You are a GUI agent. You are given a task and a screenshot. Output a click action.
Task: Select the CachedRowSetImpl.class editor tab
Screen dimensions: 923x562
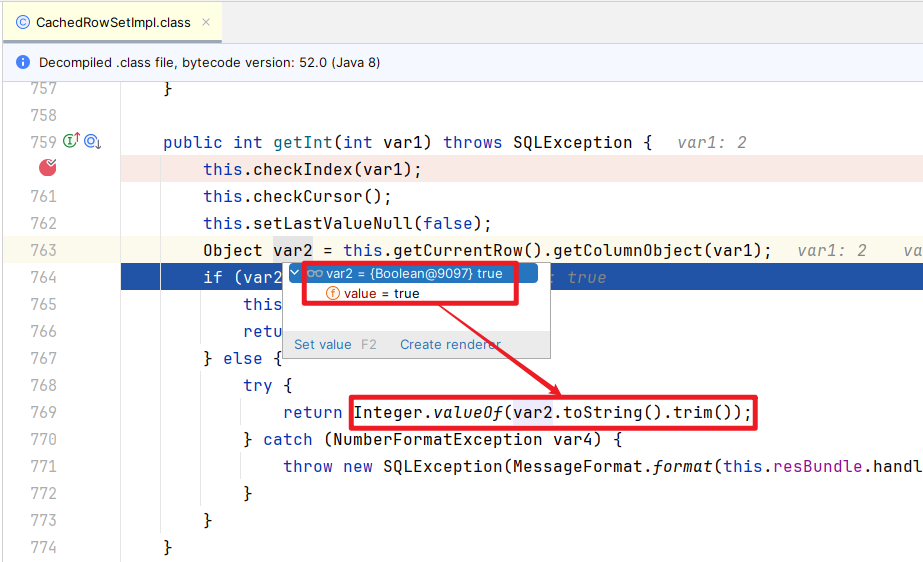112,22
